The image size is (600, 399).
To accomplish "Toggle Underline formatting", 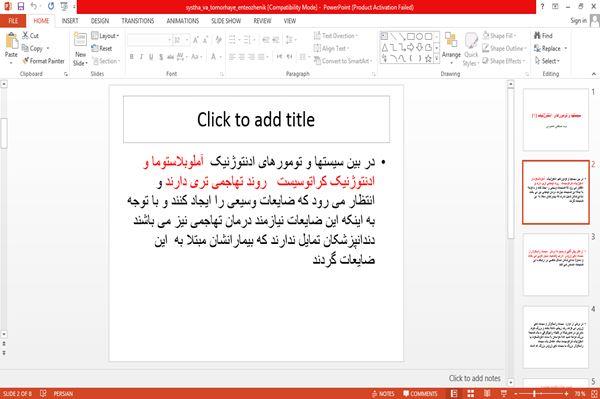I will (x=151, y=57).
